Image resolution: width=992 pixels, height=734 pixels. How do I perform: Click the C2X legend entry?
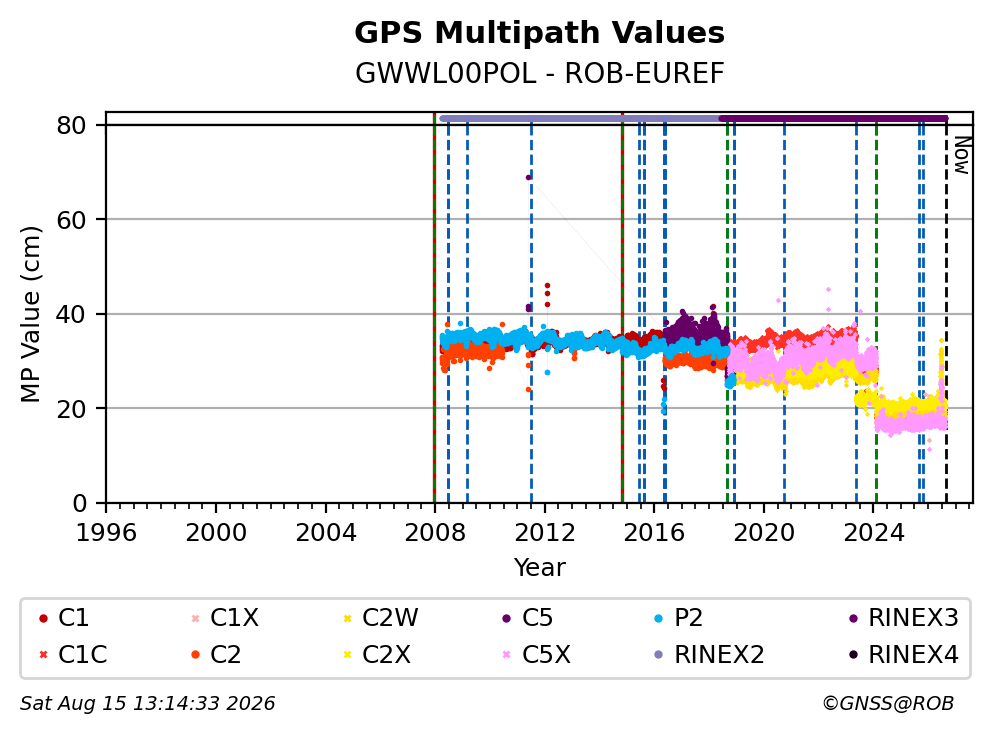coord(377,654)
